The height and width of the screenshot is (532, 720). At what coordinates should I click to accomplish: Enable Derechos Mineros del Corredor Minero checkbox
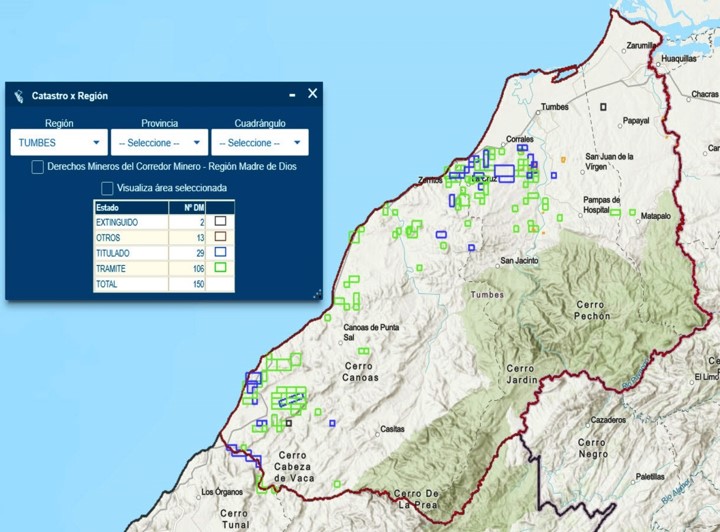(x=37, y=167)
